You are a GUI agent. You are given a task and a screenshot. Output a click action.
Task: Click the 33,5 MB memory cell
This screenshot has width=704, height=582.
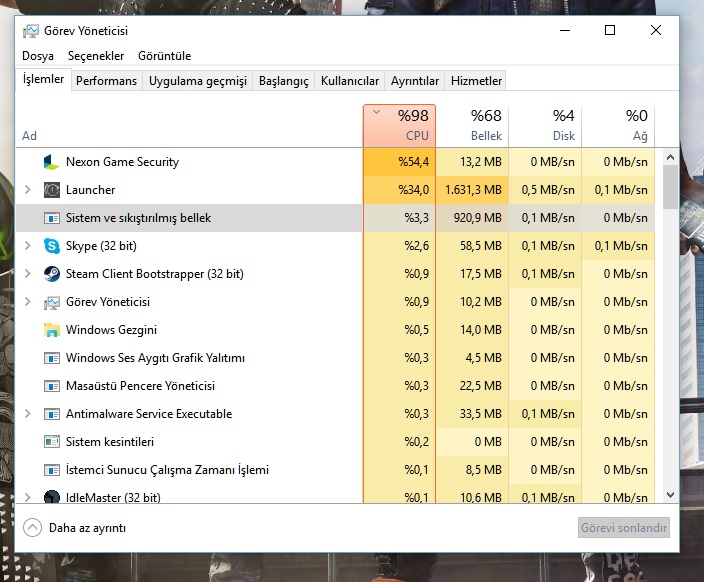point(472,414)
